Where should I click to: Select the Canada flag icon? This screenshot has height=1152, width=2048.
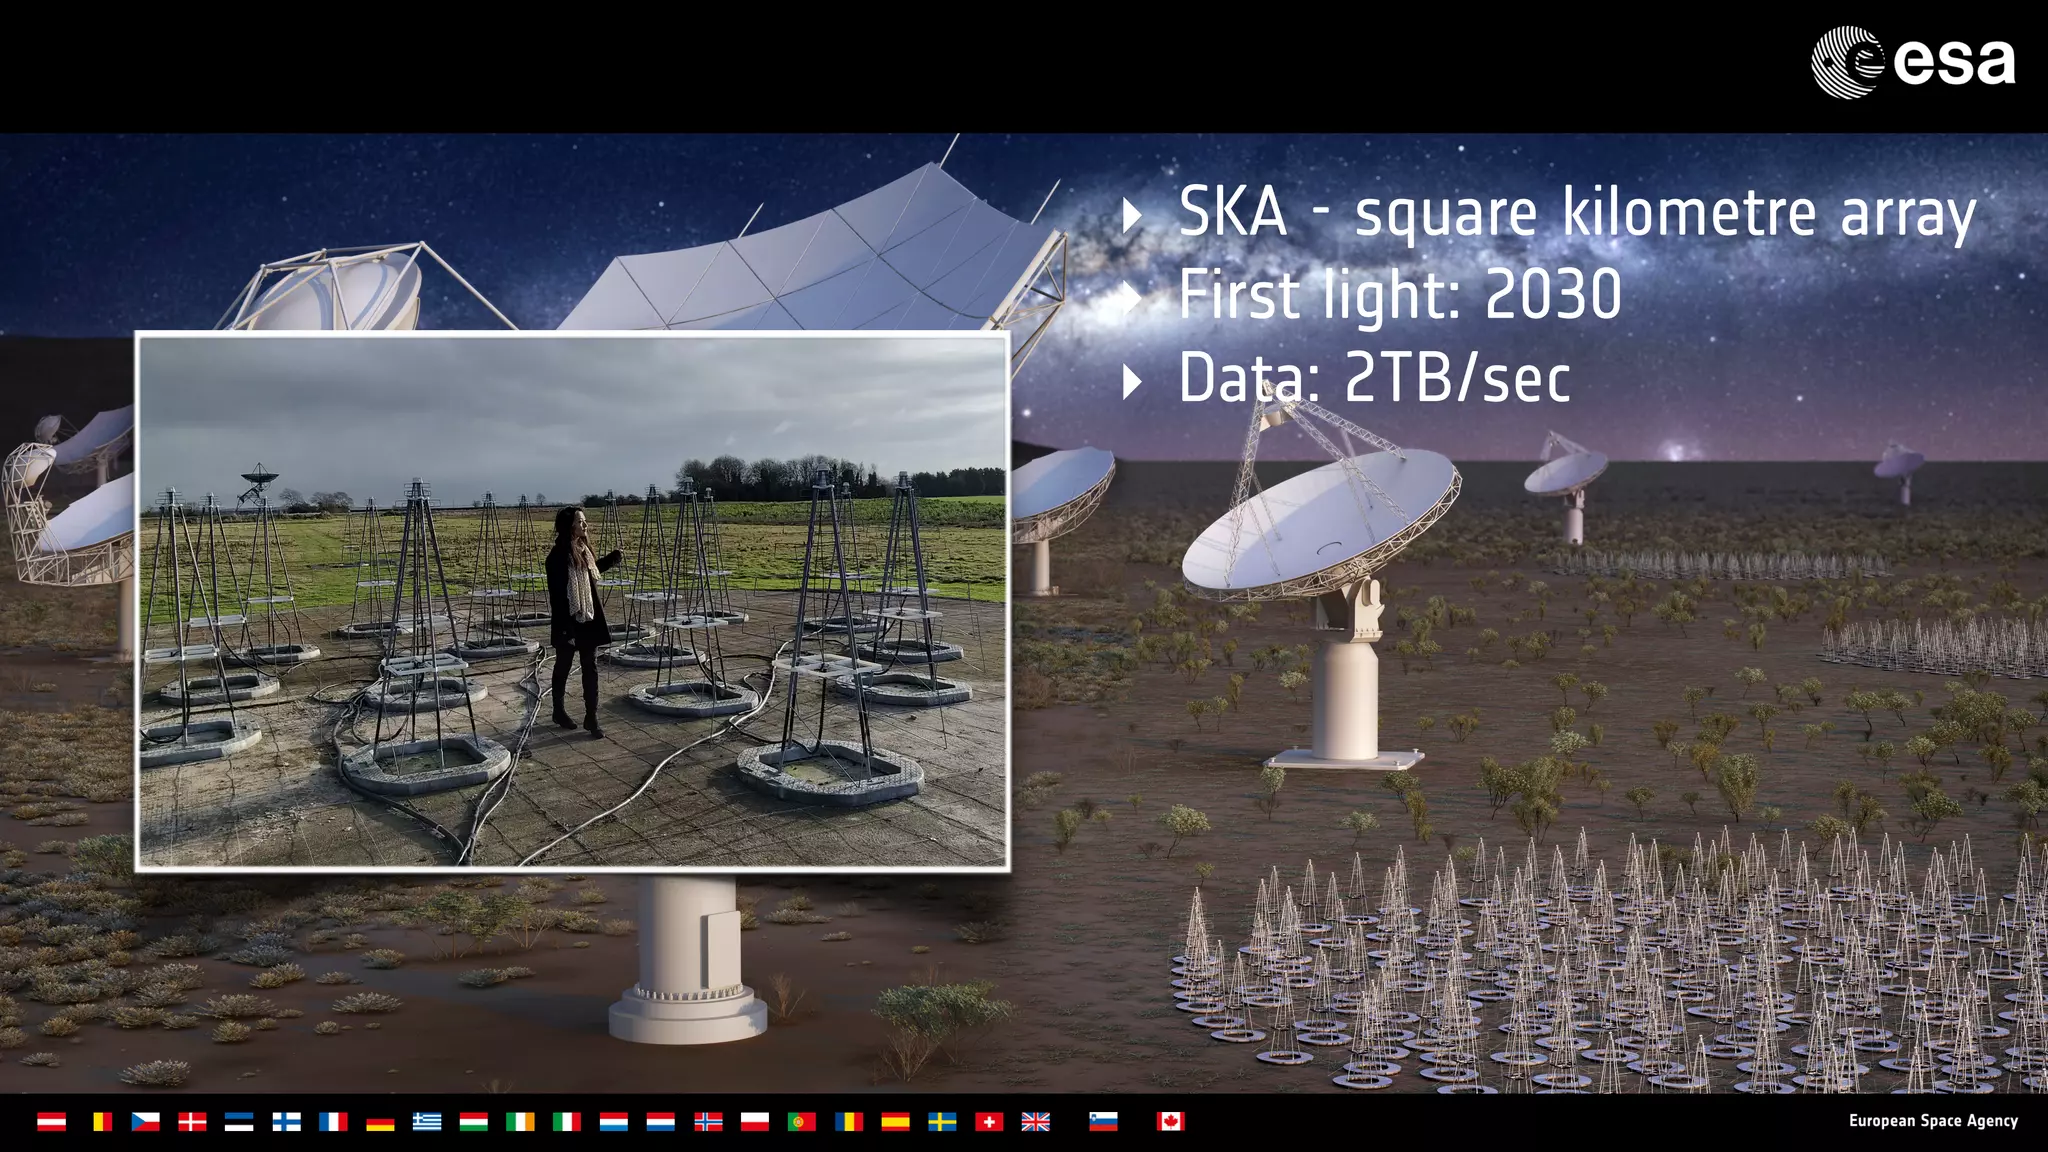pos(1171,1122)
